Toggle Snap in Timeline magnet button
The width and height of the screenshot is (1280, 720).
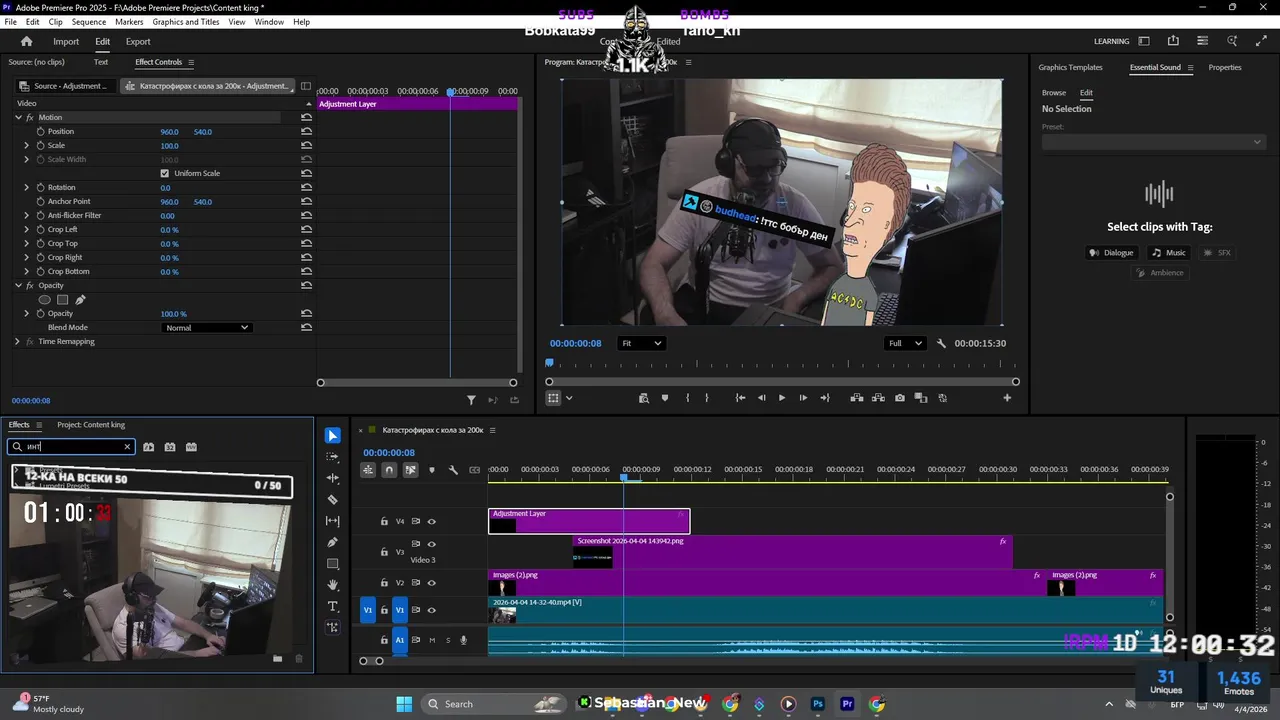(x=389, y=470)
